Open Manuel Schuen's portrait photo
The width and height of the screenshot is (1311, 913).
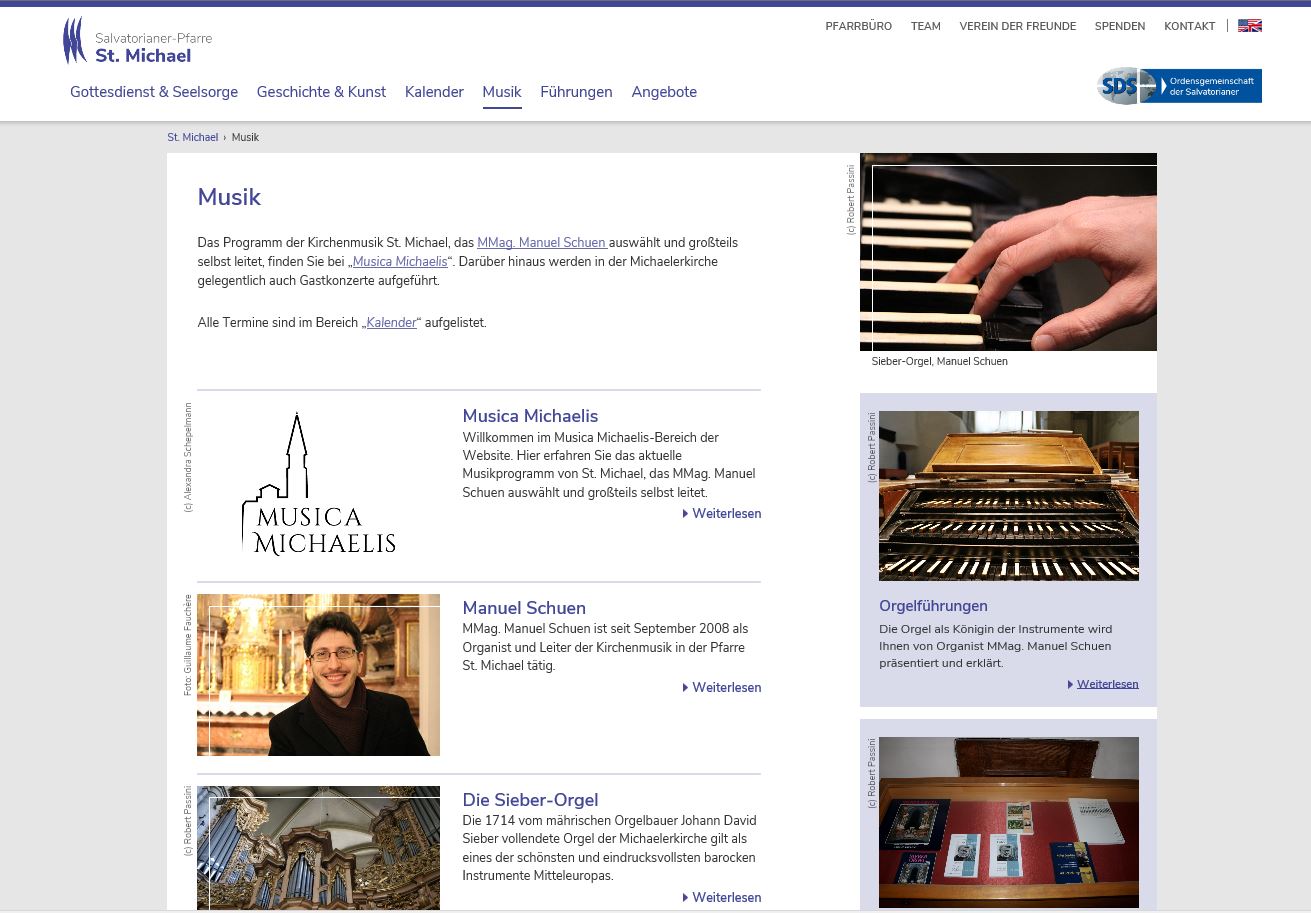[318, 675]
